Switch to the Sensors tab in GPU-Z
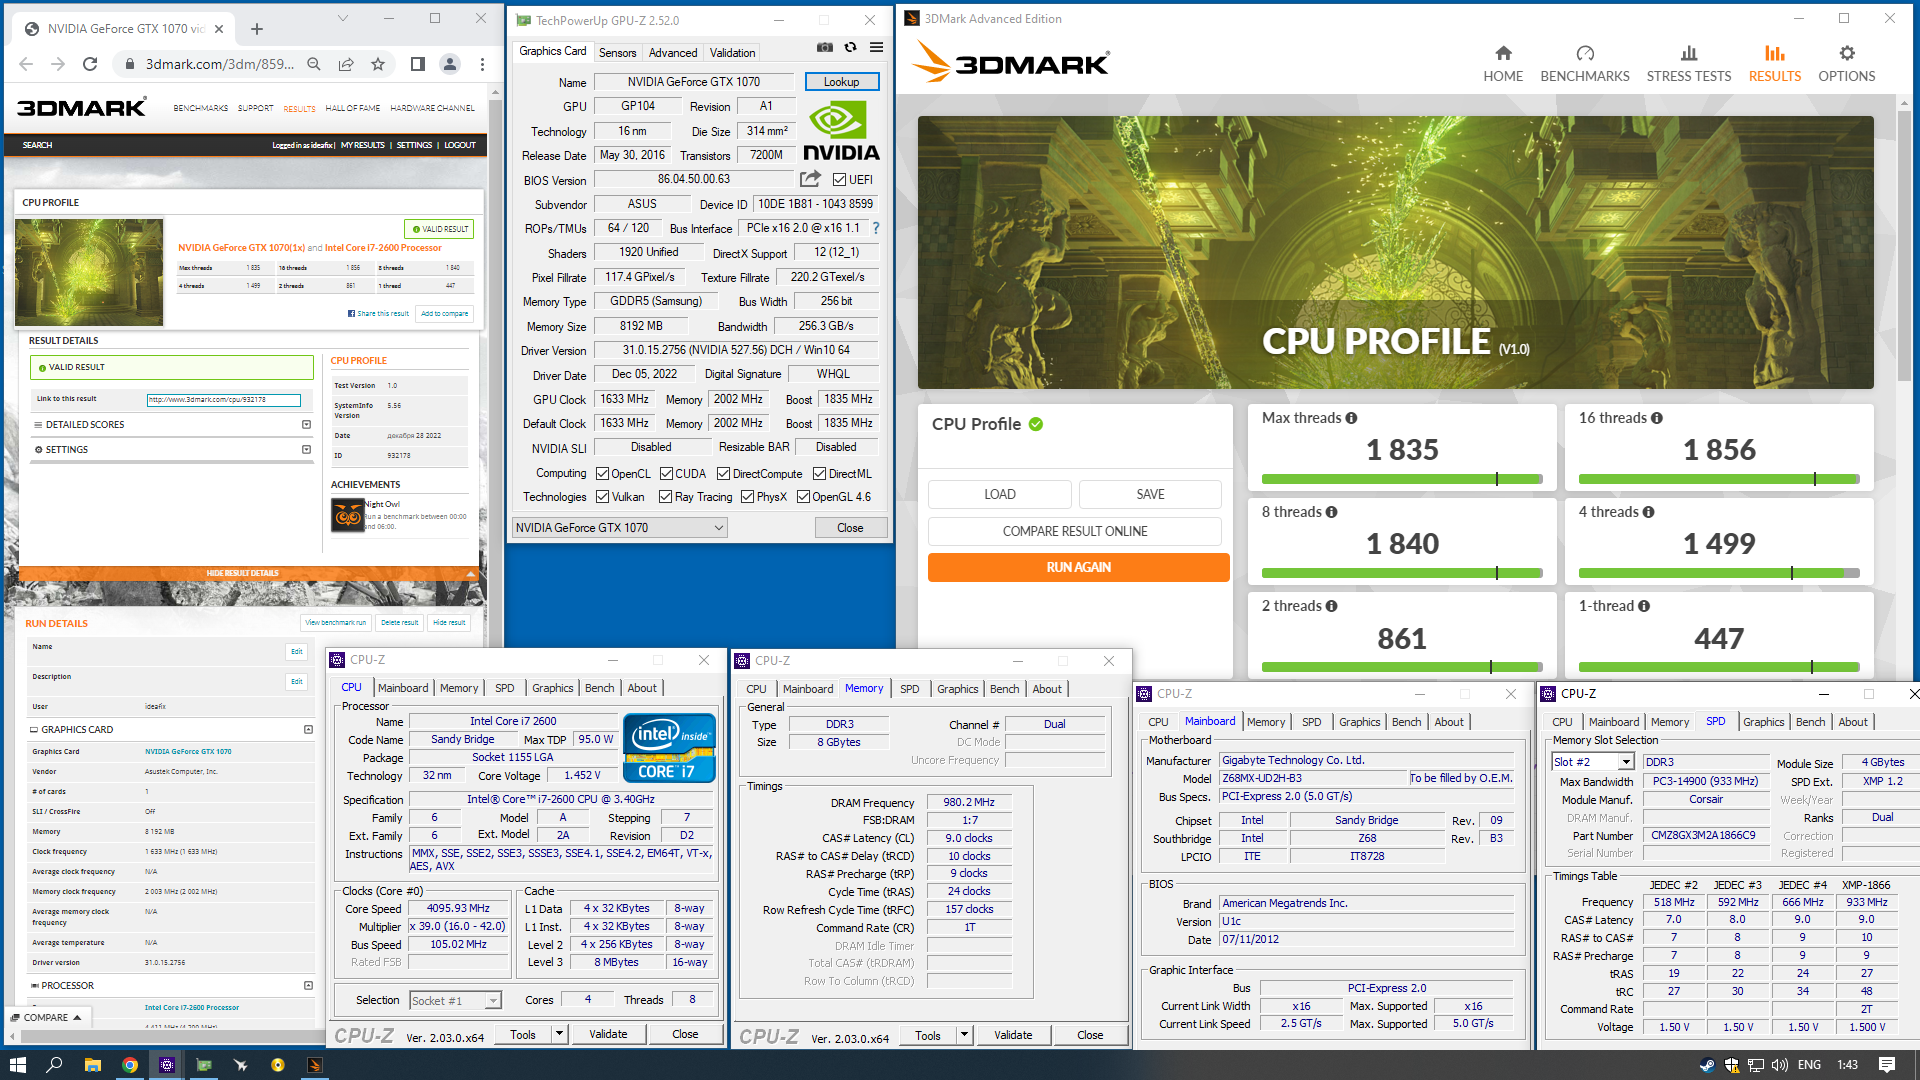This screenshot has height=1080, width=1920. point(617,53)
